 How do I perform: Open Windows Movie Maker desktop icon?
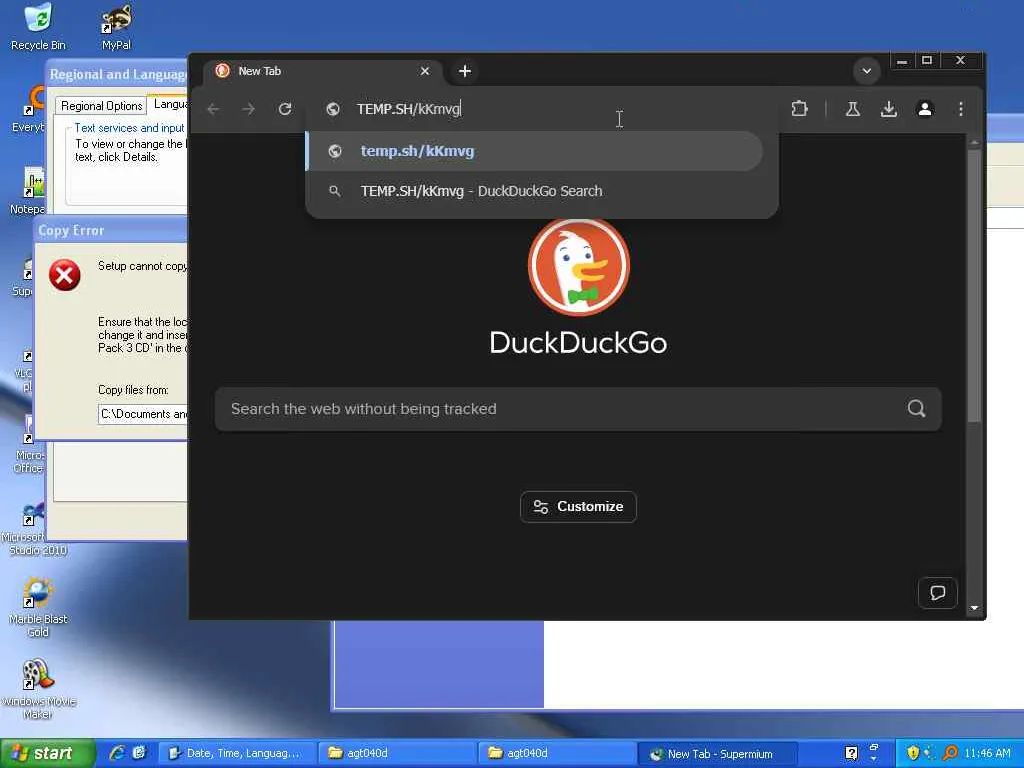[37, 690]
